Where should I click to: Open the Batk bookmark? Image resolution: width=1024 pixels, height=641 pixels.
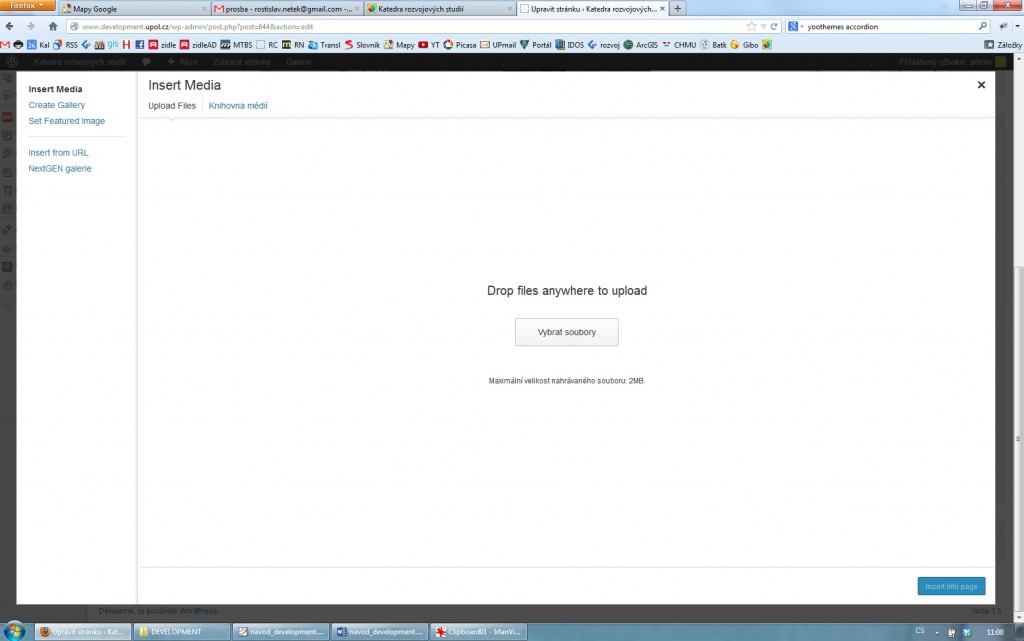[713, 44]
